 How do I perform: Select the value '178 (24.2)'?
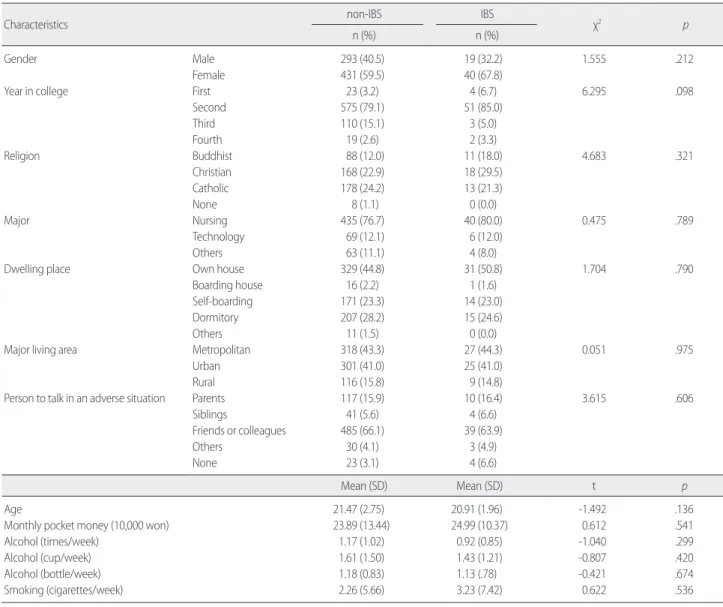click(362, 188)
